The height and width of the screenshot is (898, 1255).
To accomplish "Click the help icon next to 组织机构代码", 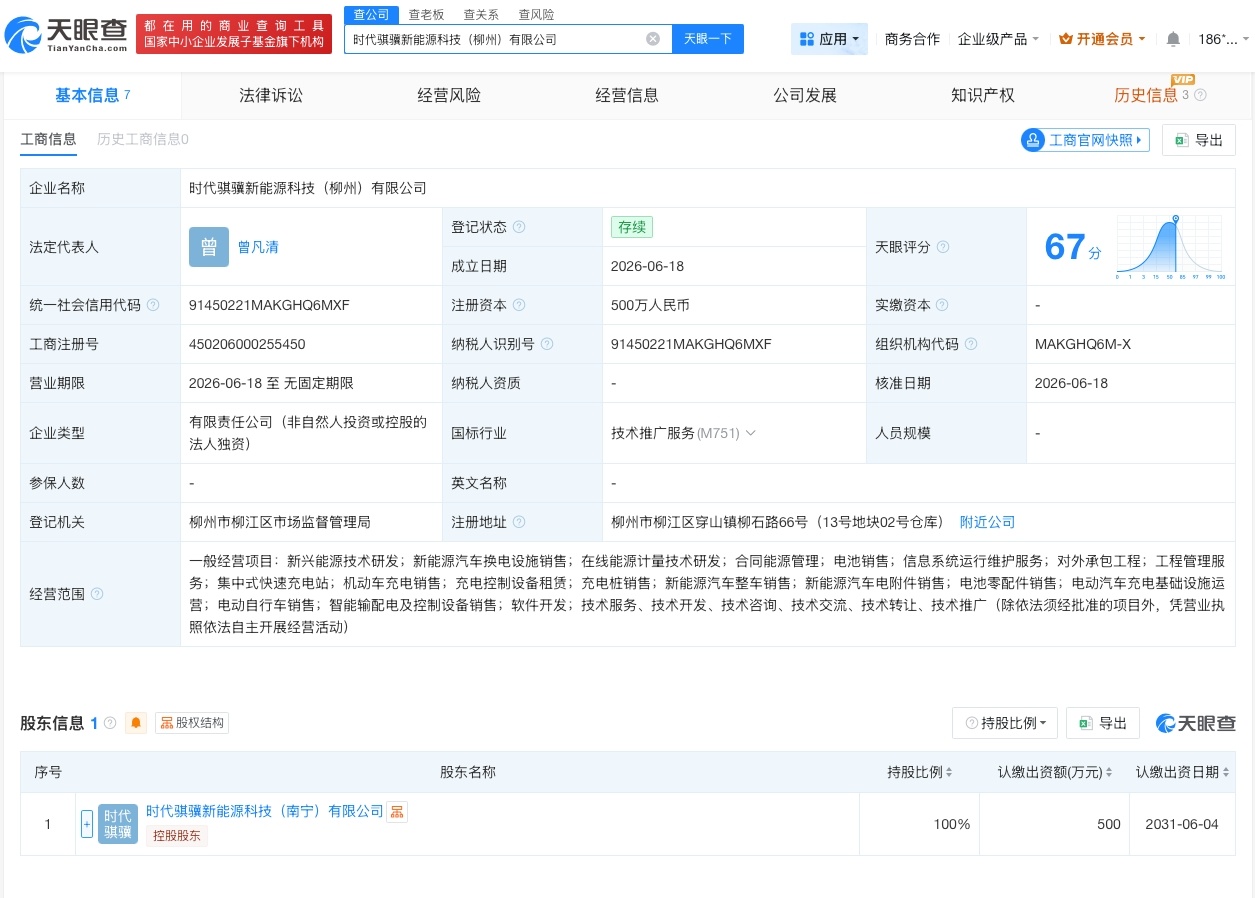I will pyautogui.click(x=971, y=344).
